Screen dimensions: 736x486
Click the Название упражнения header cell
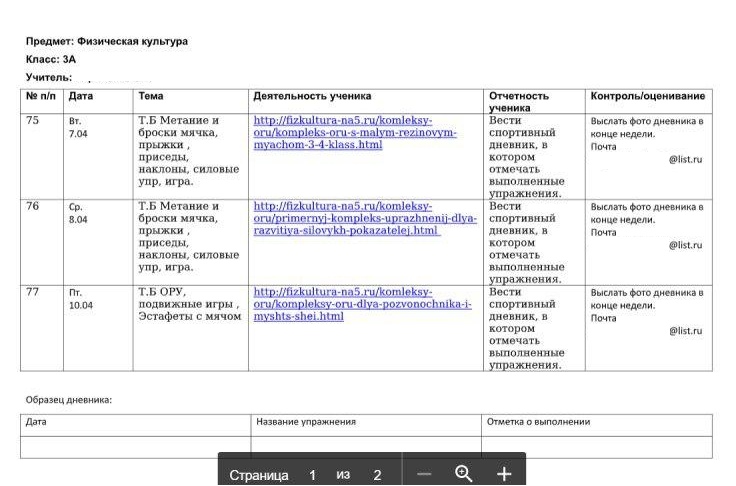[366, 425]
